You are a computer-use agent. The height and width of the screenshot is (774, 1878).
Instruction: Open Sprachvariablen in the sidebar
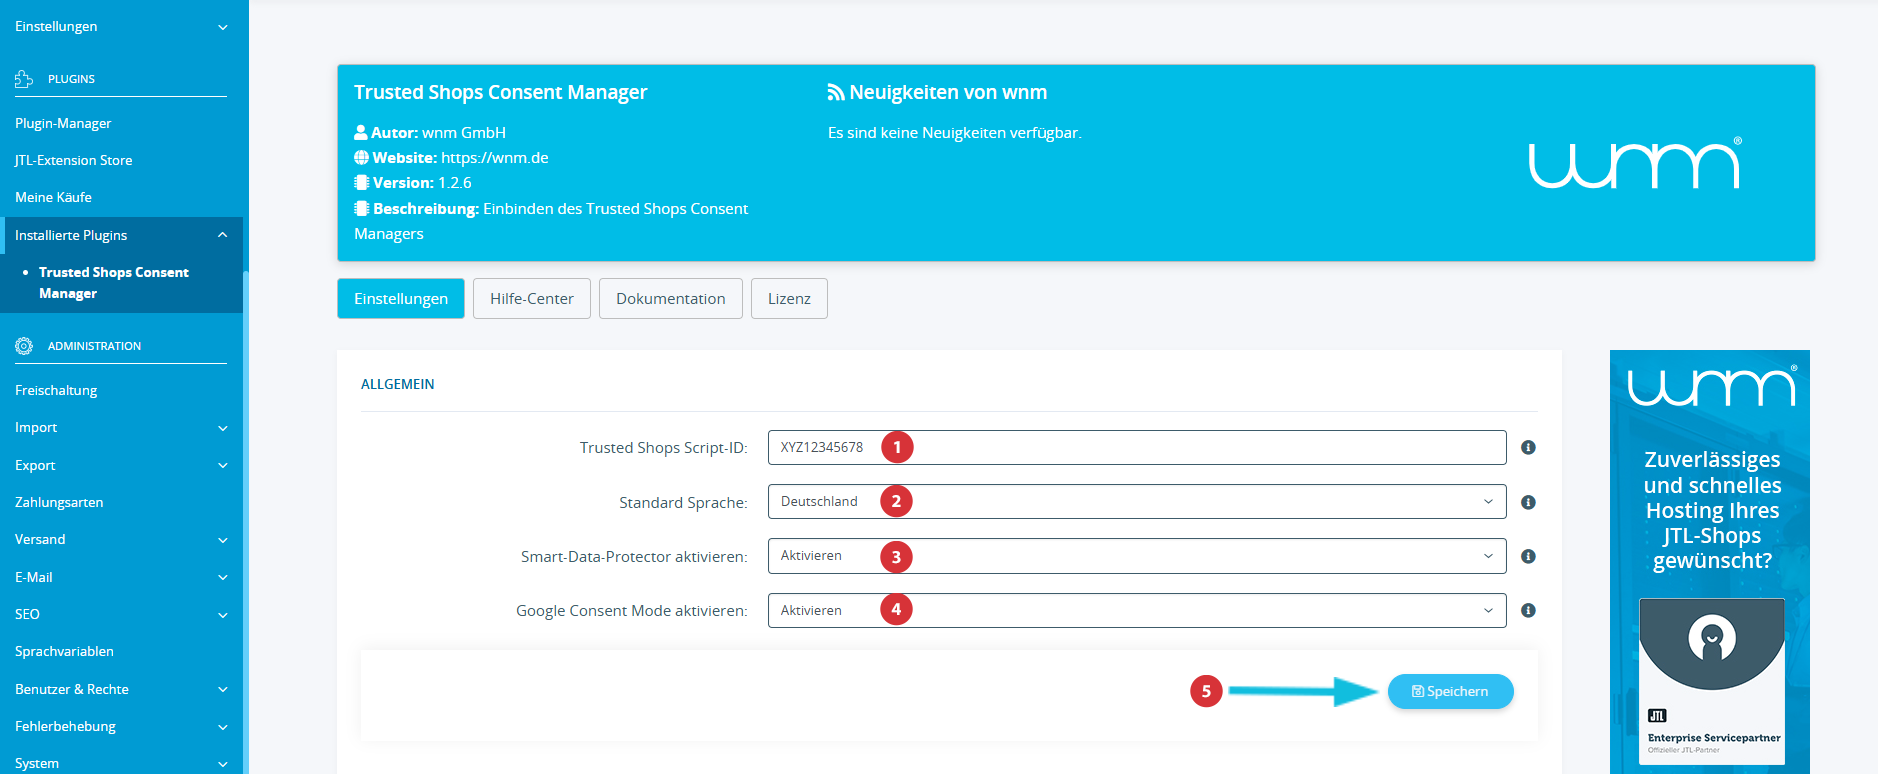pos(64,651)
